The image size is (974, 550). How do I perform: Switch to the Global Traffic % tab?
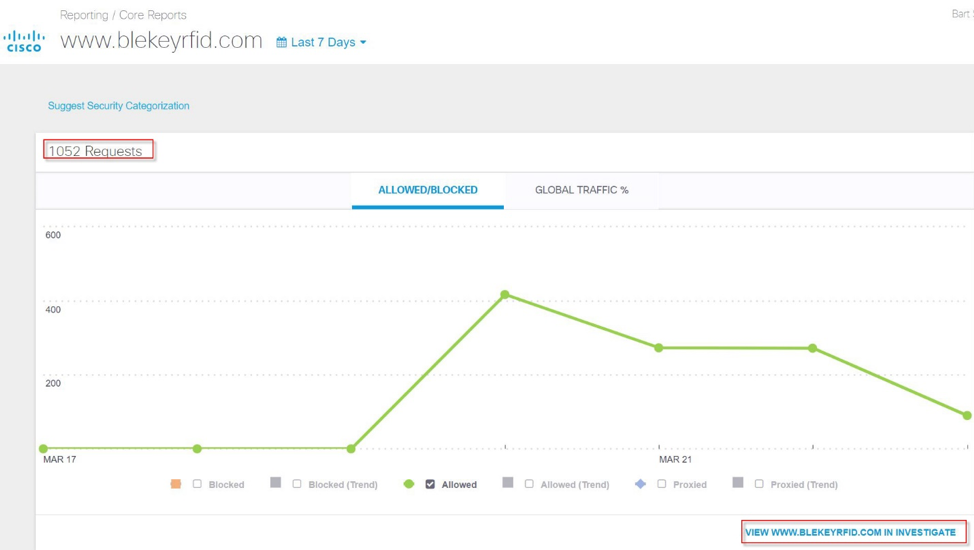point(581,190)
